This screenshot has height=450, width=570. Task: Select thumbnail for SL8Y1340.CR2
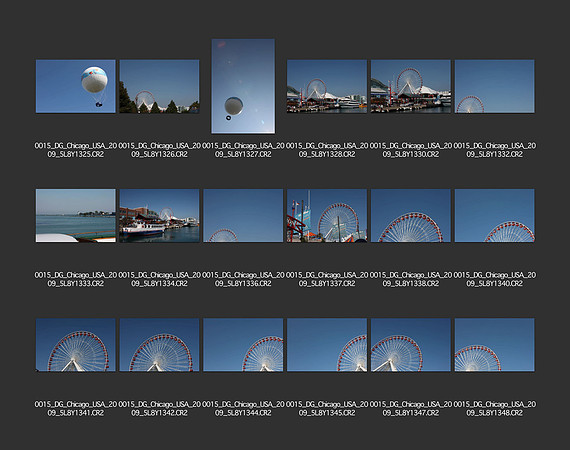coord(494,215)
